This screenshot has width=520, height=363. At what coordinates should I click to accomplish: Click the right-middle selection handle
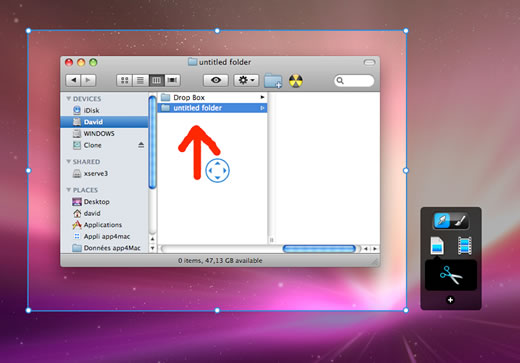coord(406,170)
